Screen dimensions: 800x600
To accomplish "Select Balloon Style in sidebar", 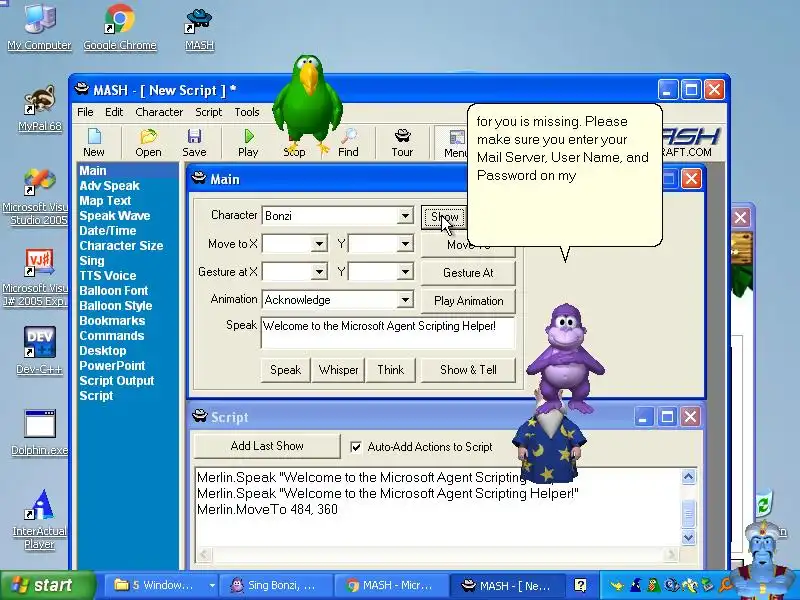I will (116, 306).
